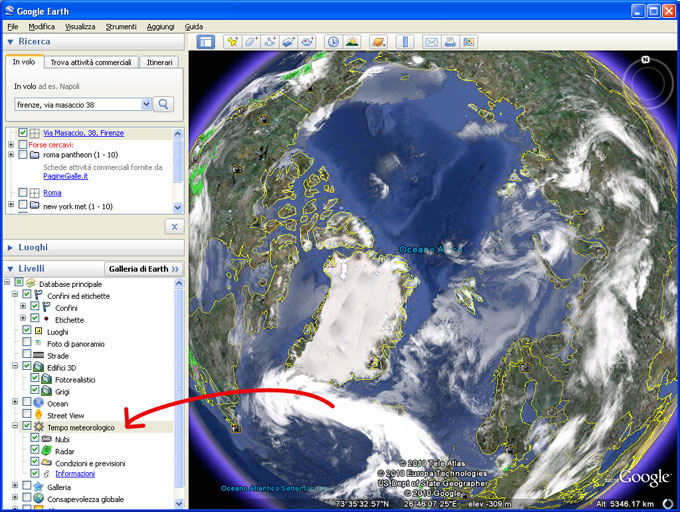Open the PagineGialle.it link

click(65, 176)
